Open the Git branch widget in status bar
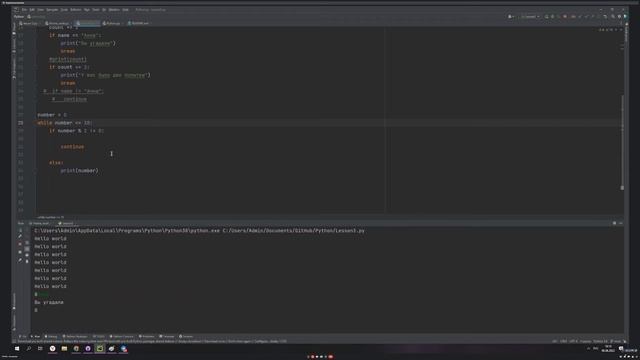 [x=616, y=341]
